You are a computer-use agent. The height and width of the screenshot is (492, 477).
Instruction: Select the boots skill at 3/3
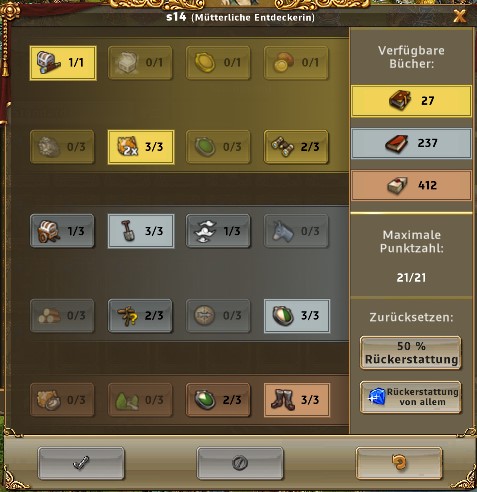coord(297,400)
